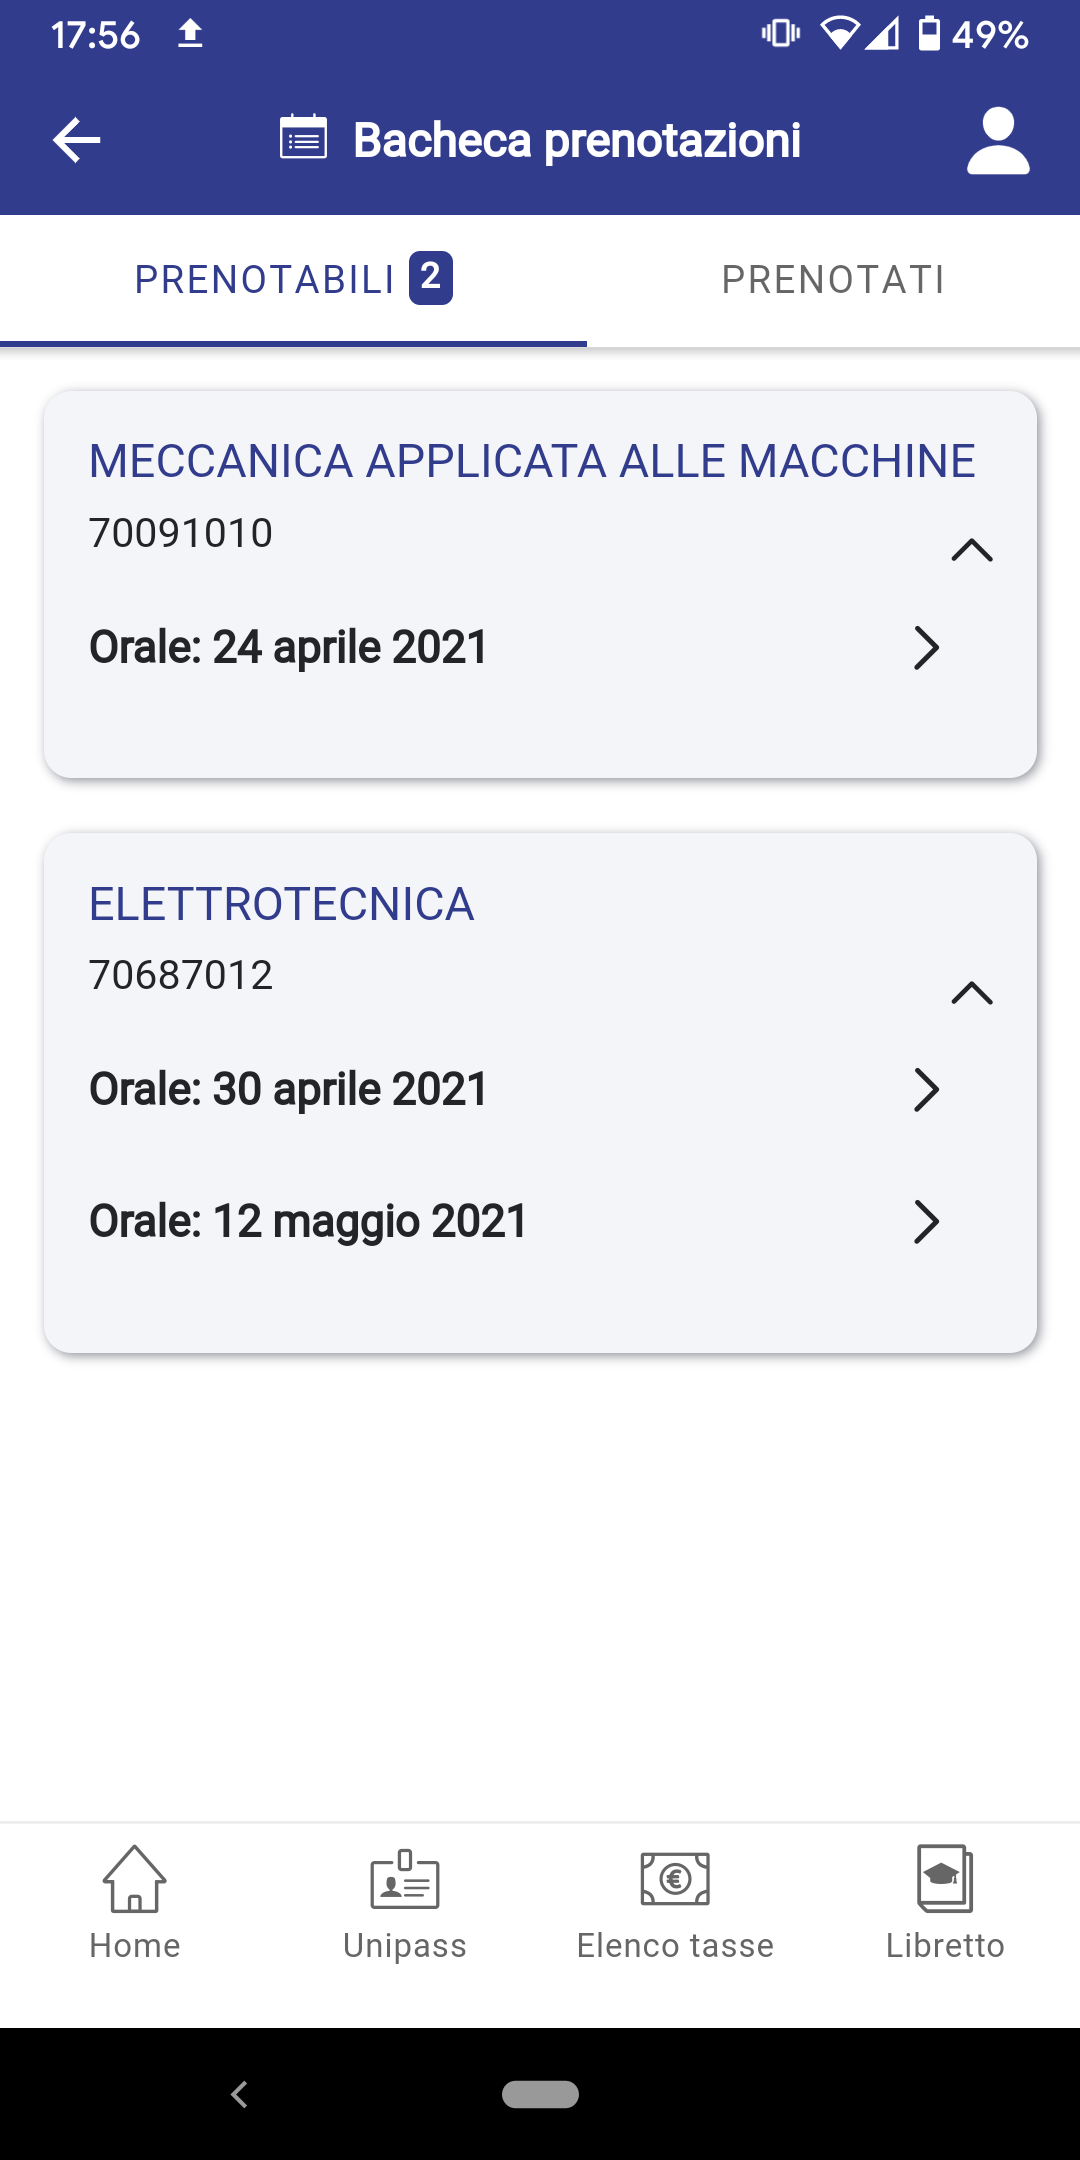Tap the back arrow in header

click(x=77, y=140)
